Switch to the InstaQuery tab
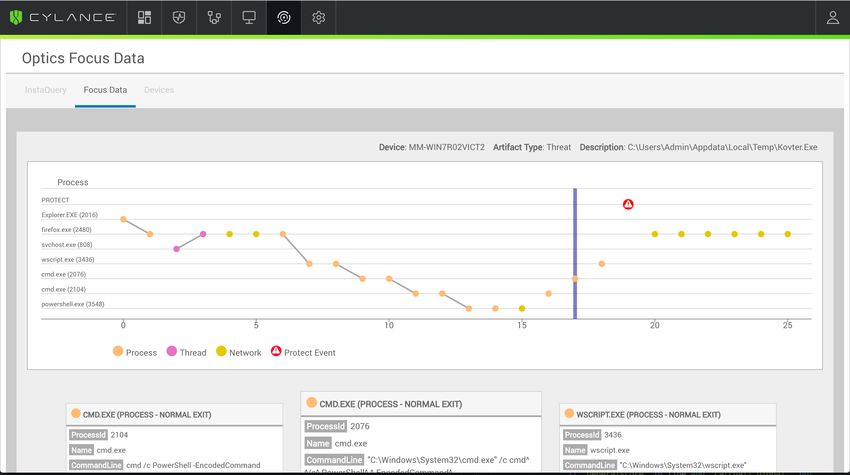The height and width of the screenshot is (475, 850). [x=46, y=90]
